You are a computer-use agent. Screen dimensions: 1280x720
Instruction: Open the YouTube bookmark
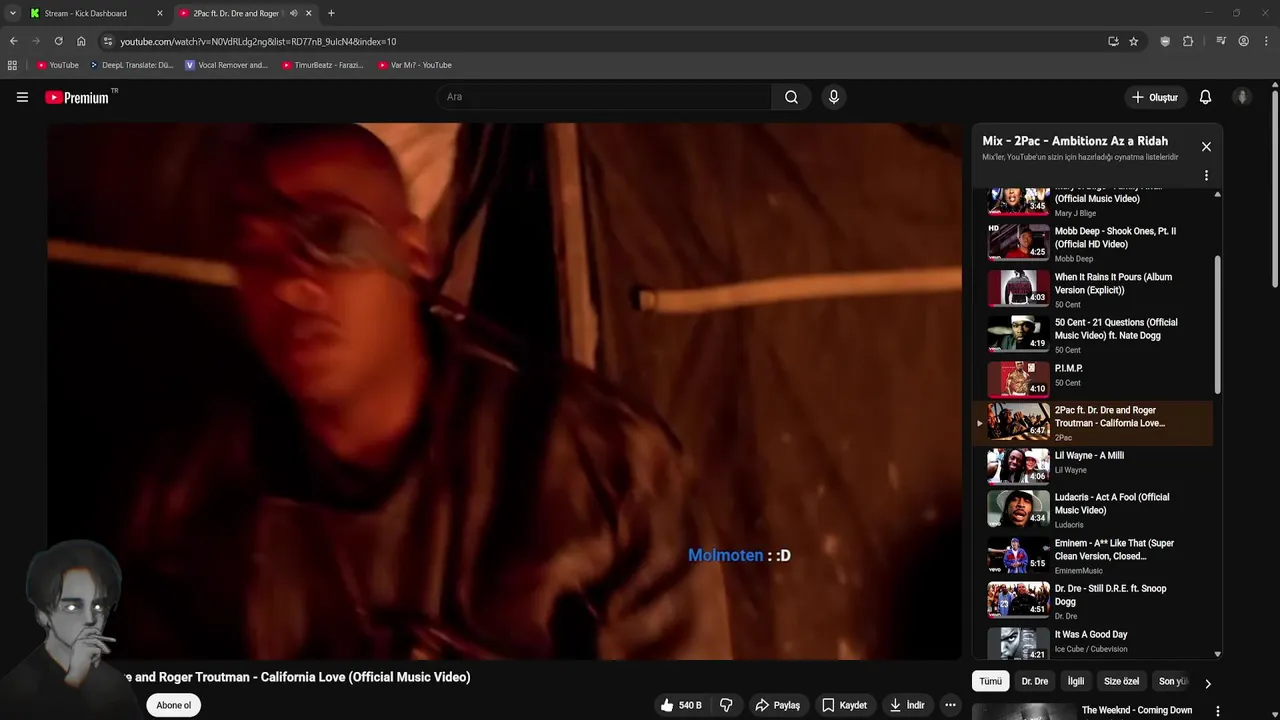[x=58, y=65]
